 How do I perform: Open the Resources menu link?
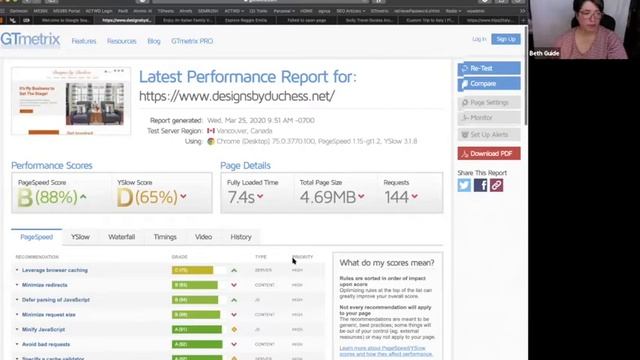122,41
